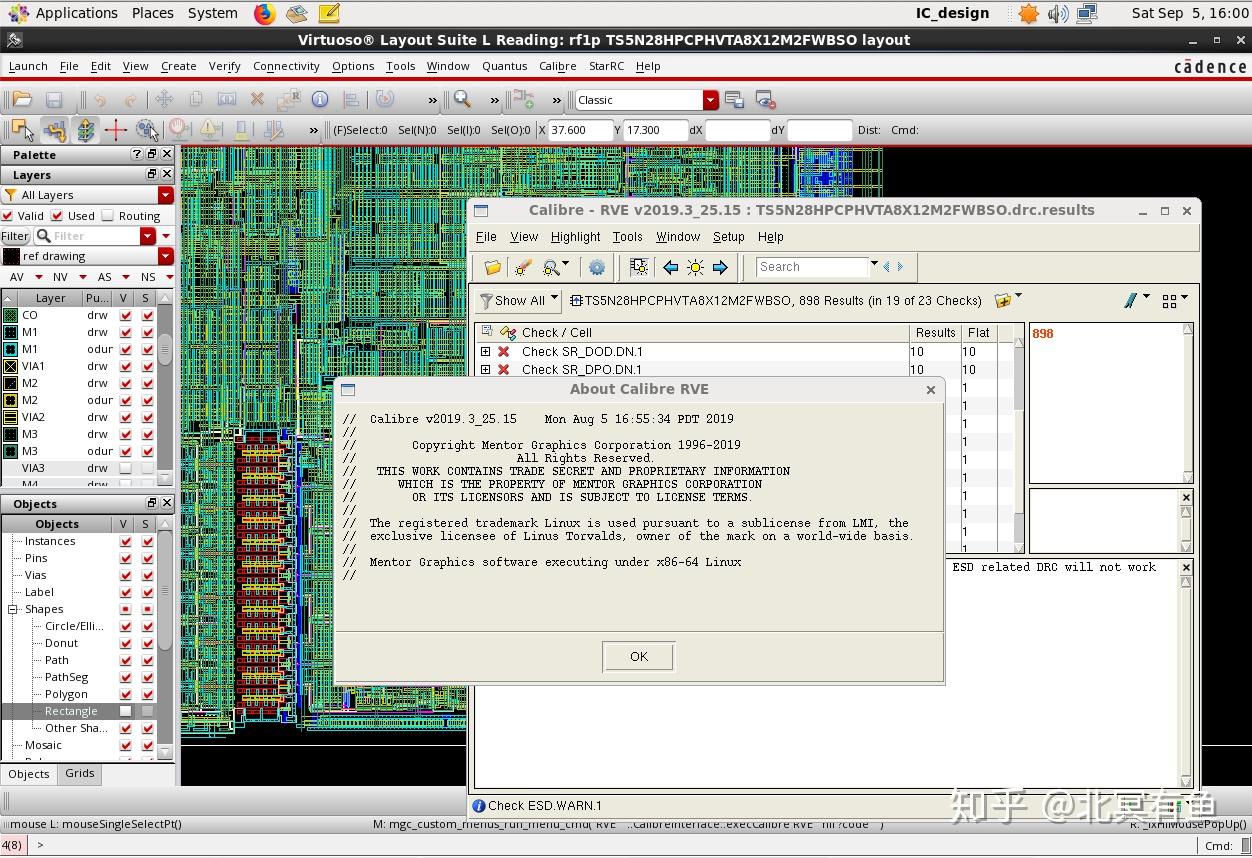The image size is (1252, 858).
Task: Go to next result with right arrow
Action: (720, 267)
